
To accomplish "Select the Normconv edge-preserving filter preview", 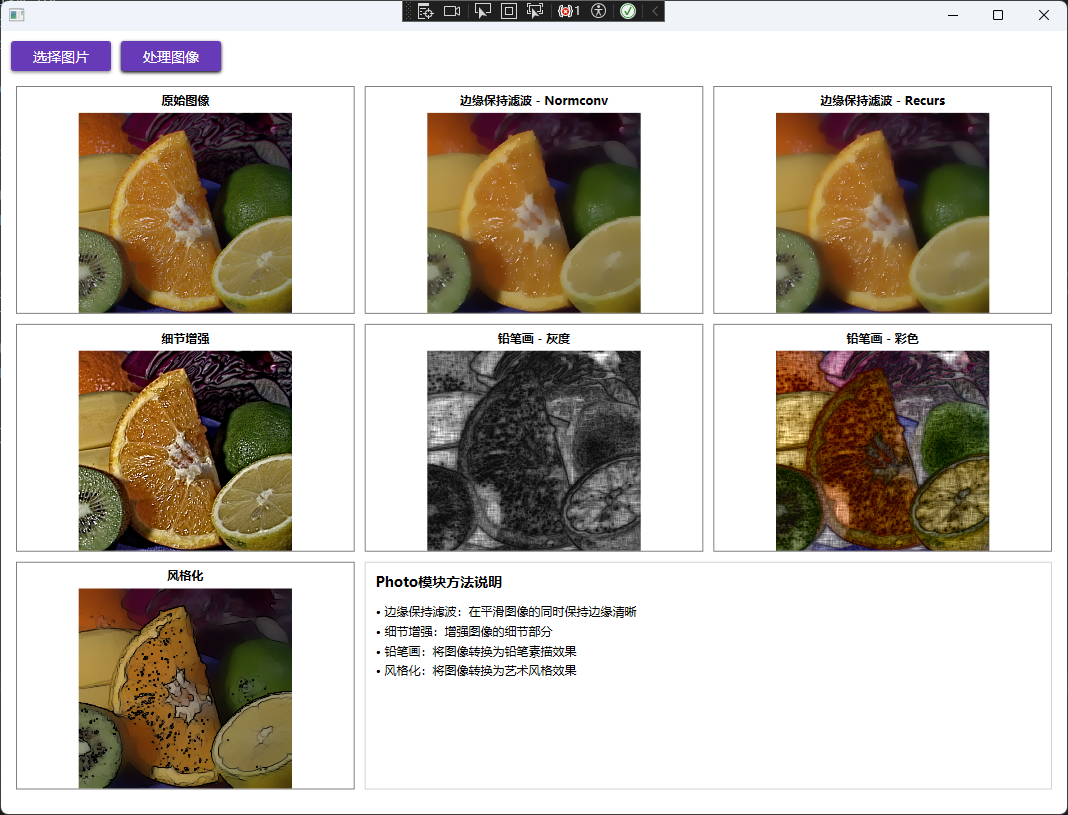I will point(533,212).
